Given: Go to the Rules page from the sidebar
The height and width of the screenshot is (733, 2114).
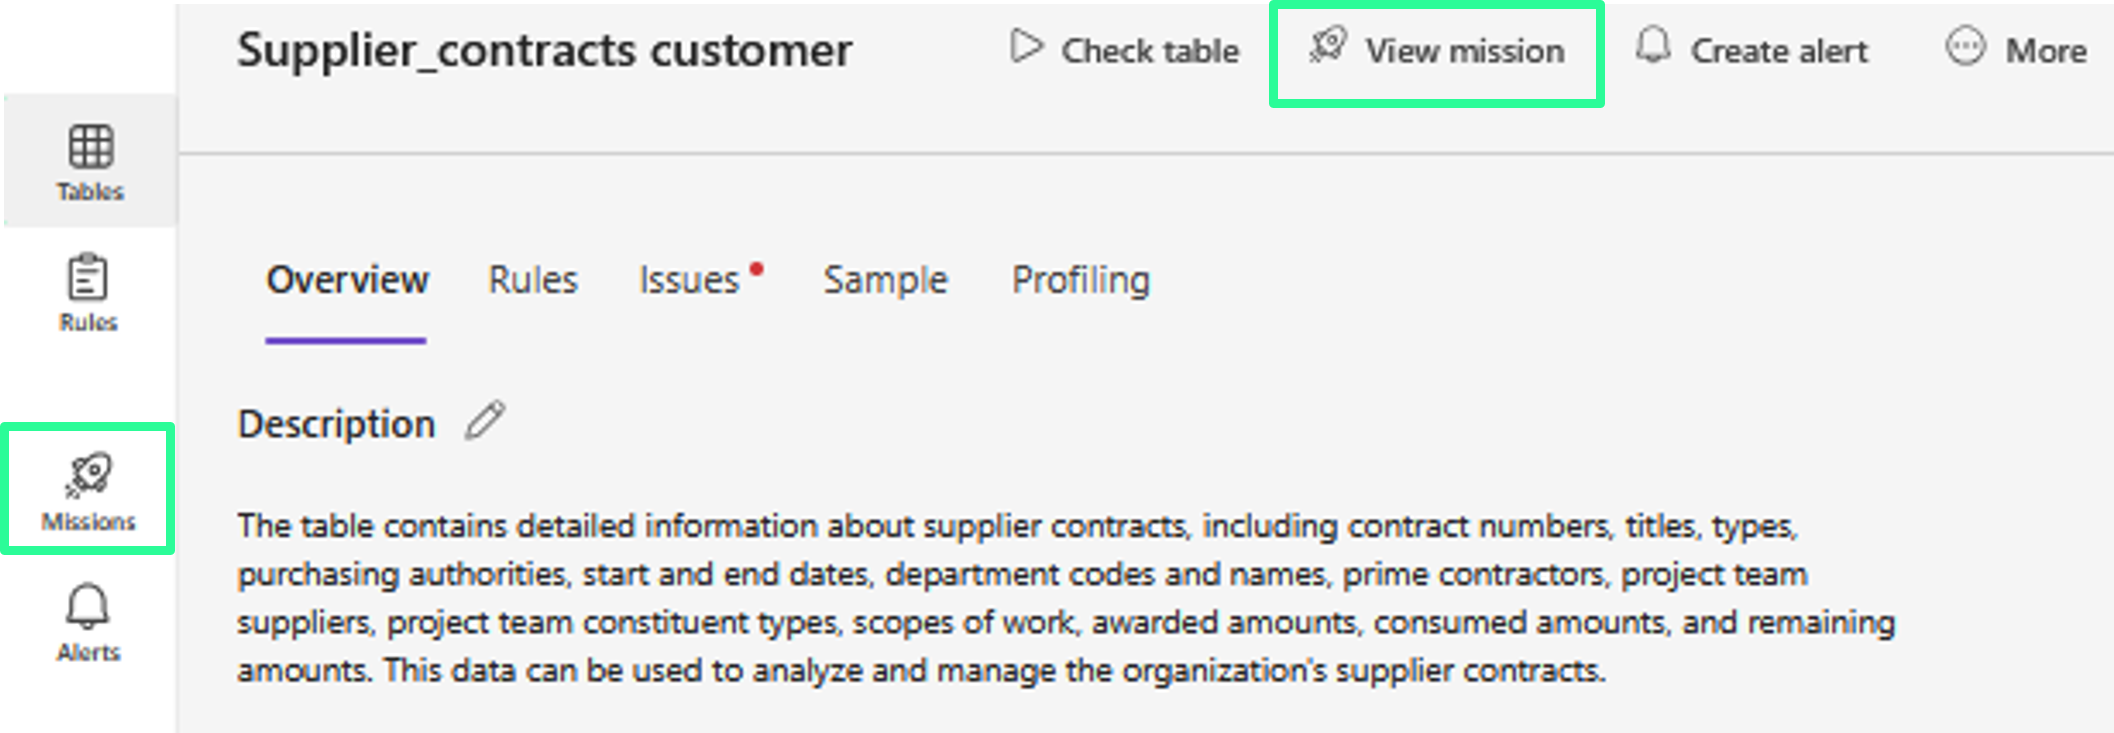Looking at the screenshot, I should [88, 292].
